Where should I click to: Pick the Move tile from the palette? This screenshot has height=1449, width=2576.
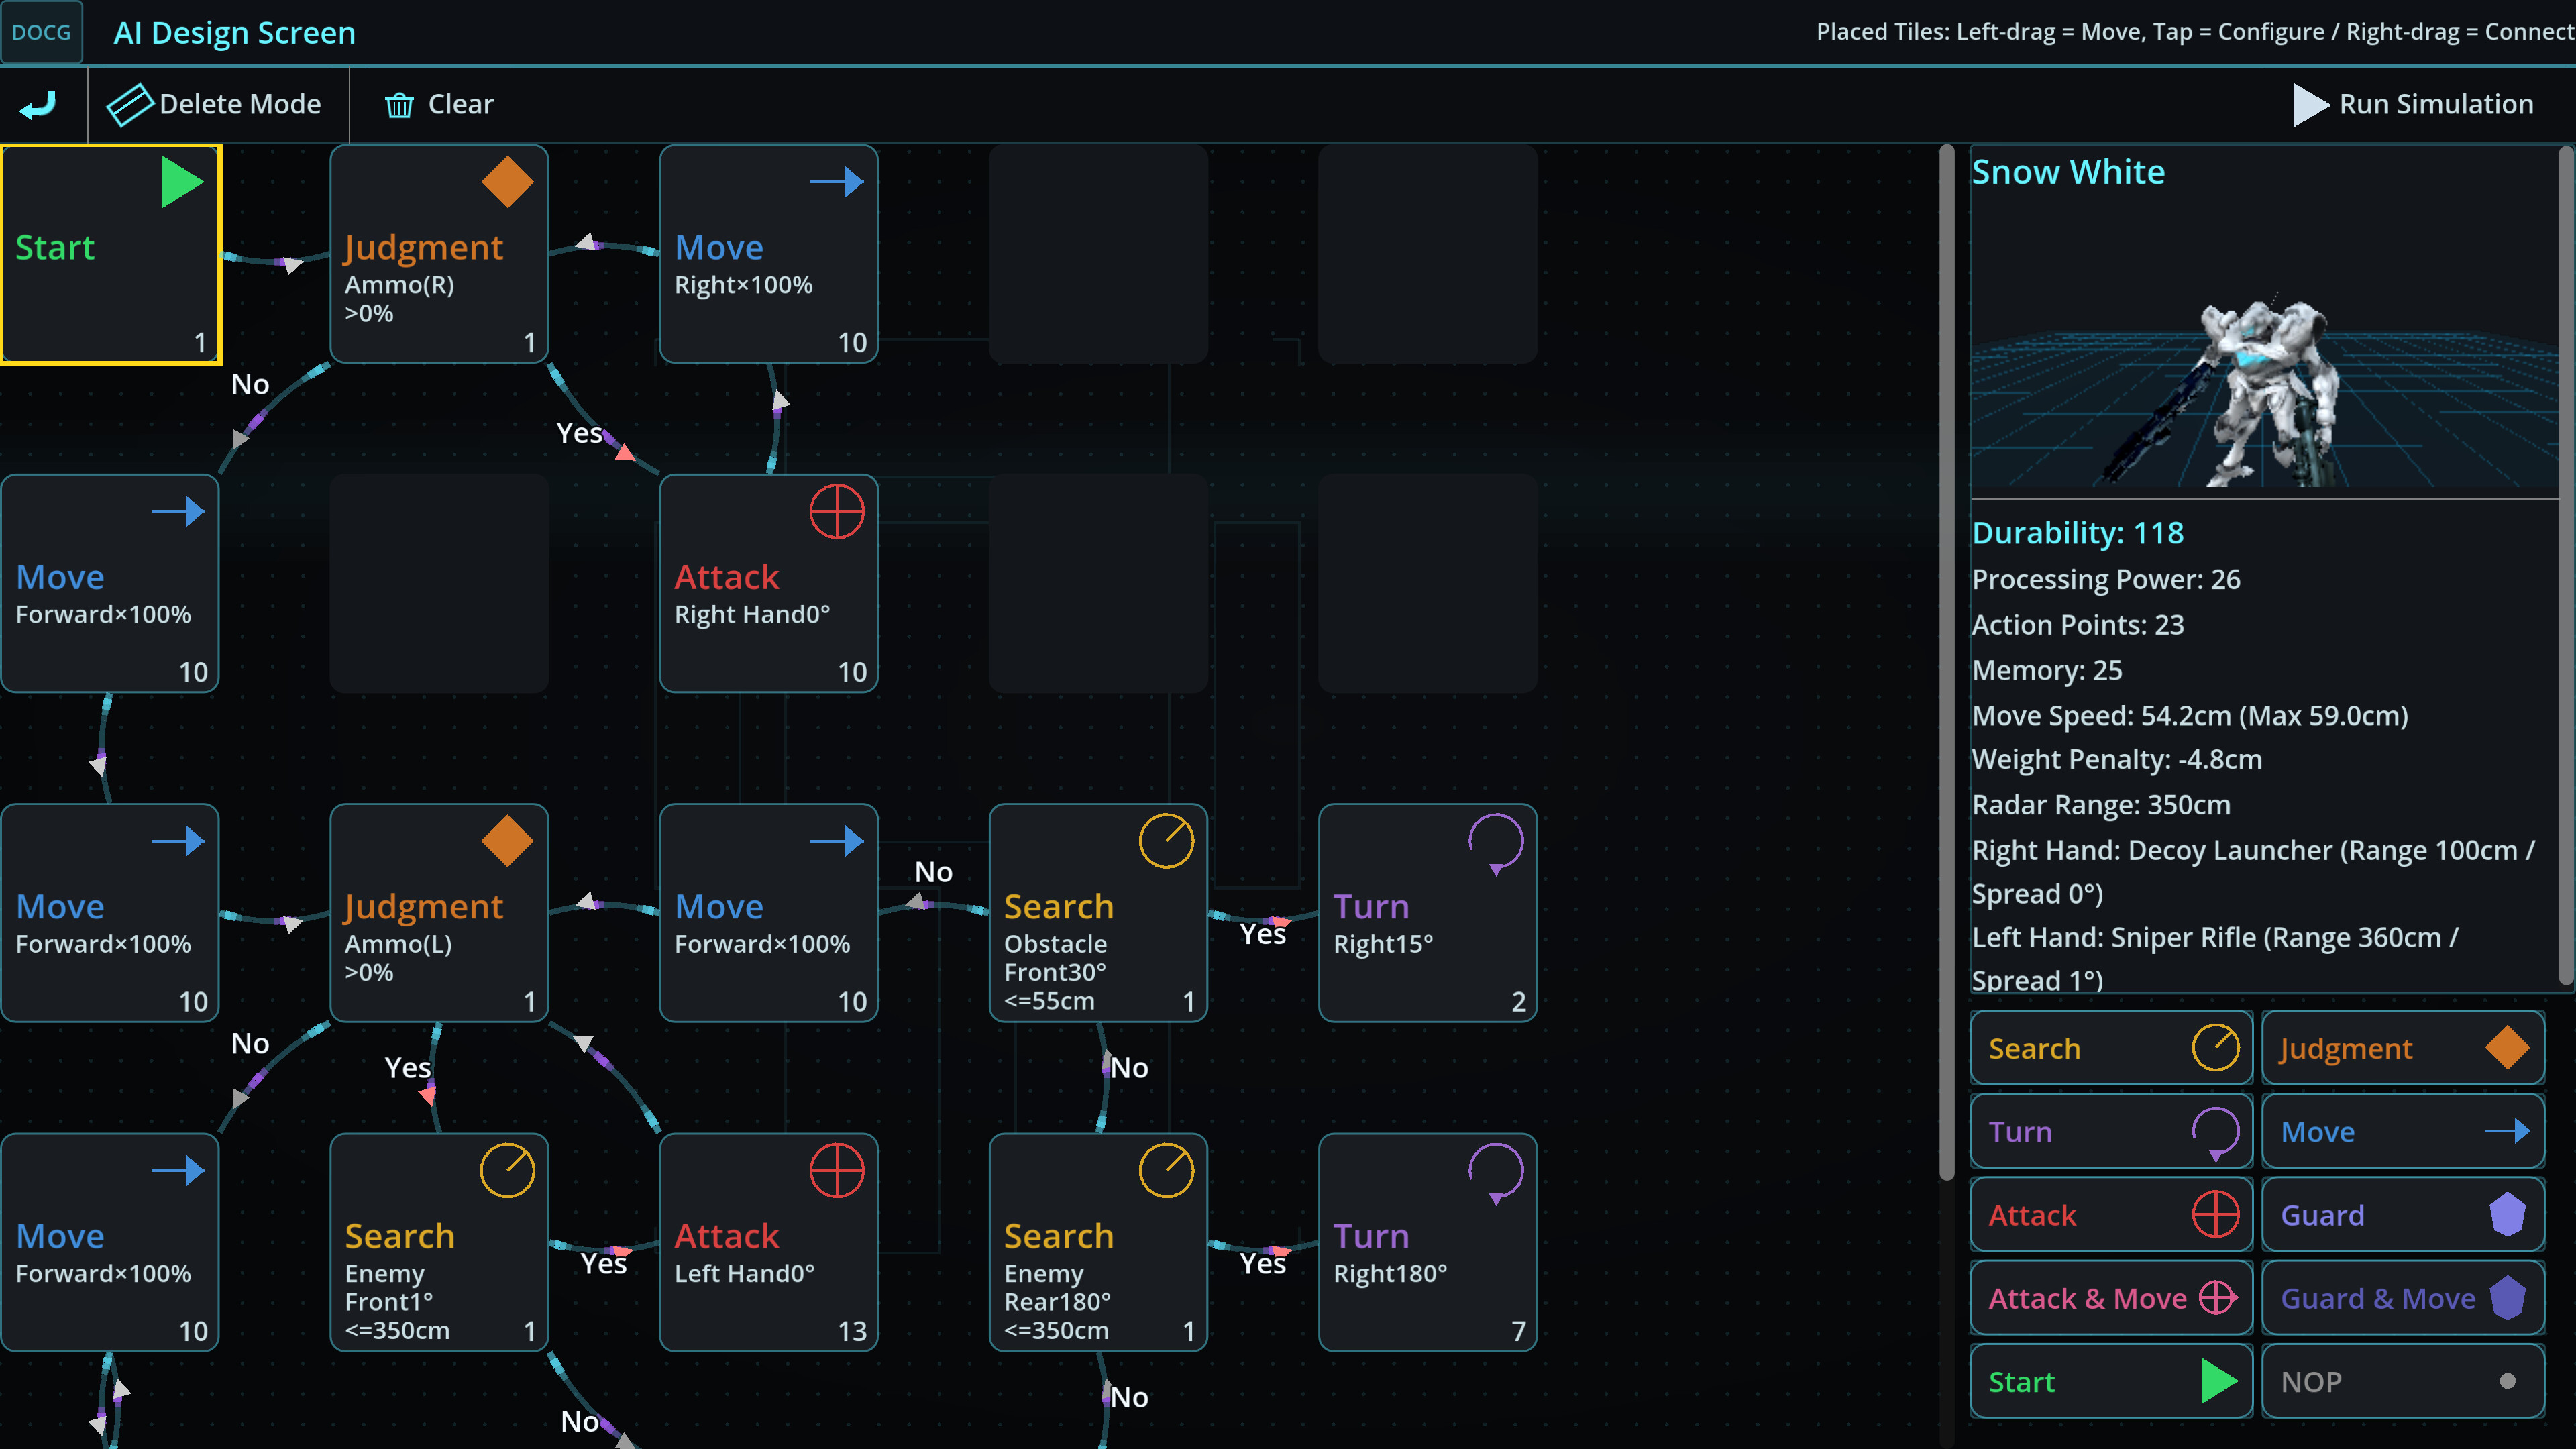[x=2403, y=1131]
